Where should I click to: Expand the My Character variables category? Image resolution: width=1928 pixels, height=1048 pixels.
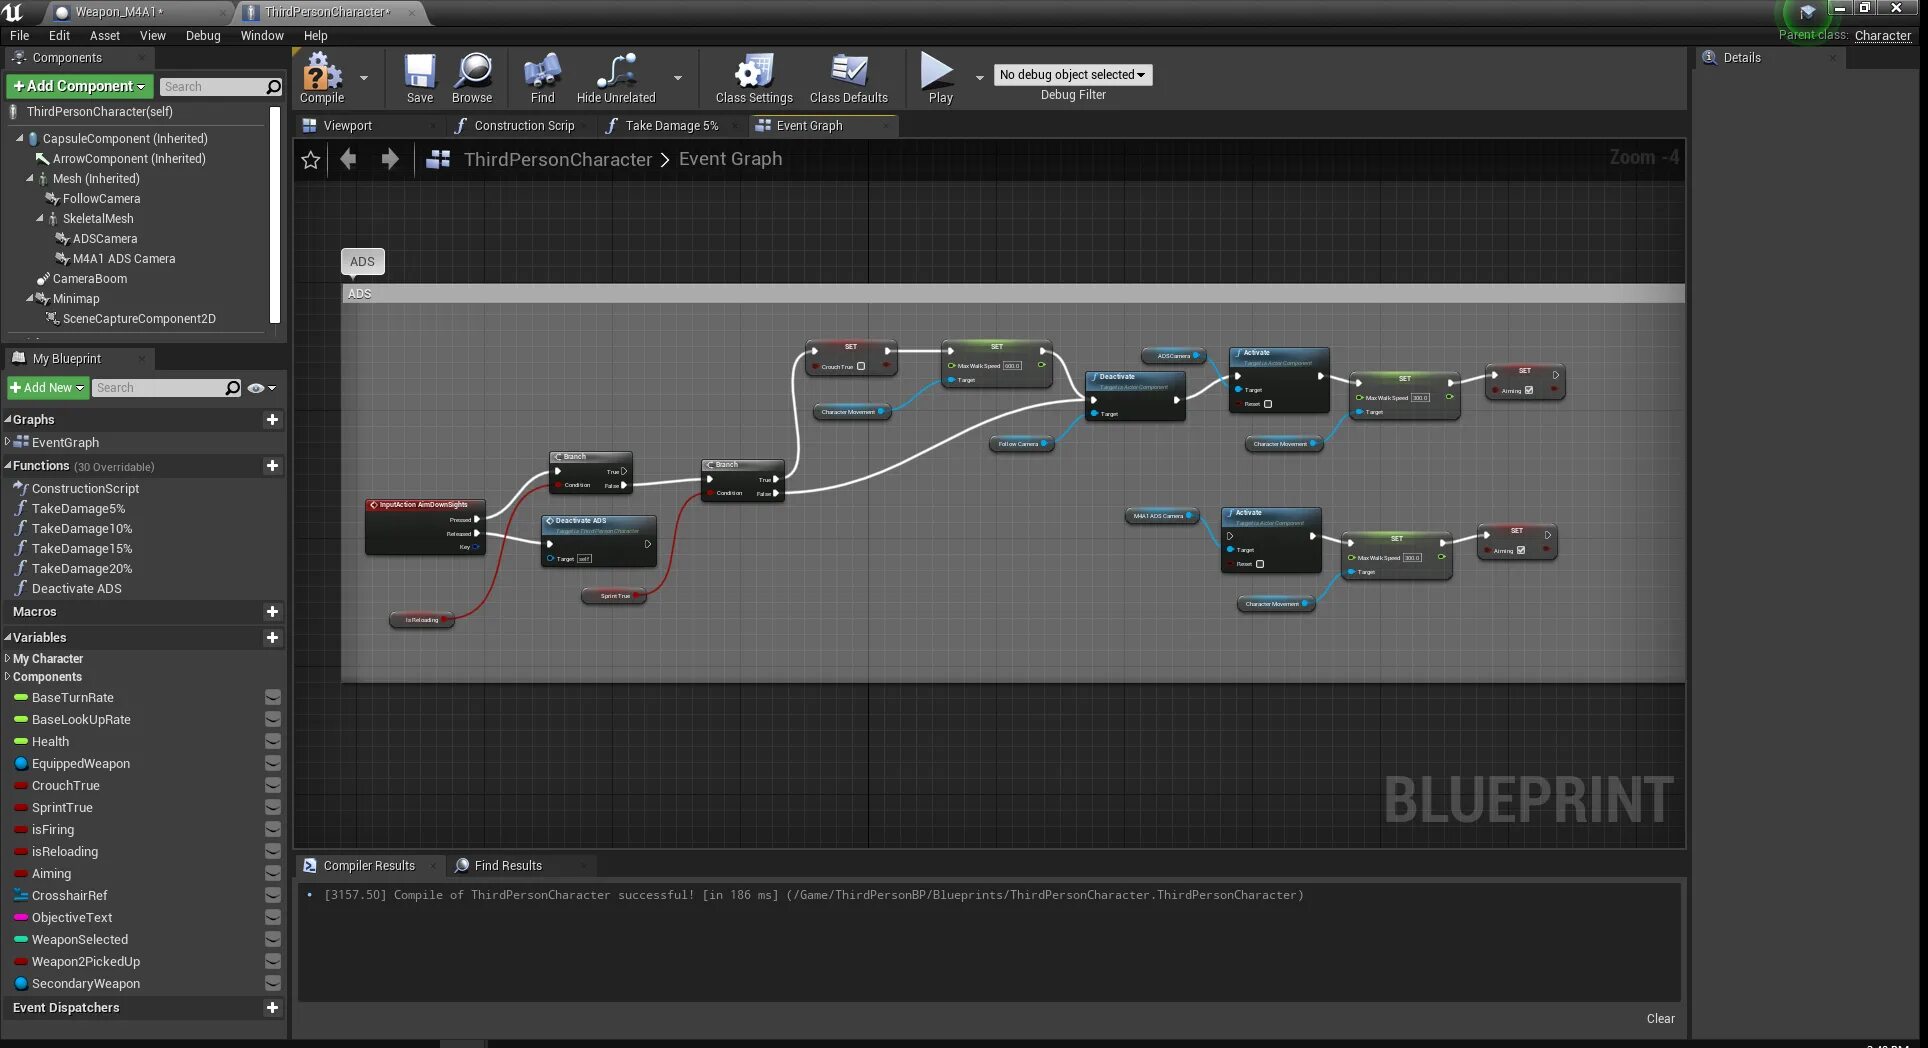click(x=7, y=659)
